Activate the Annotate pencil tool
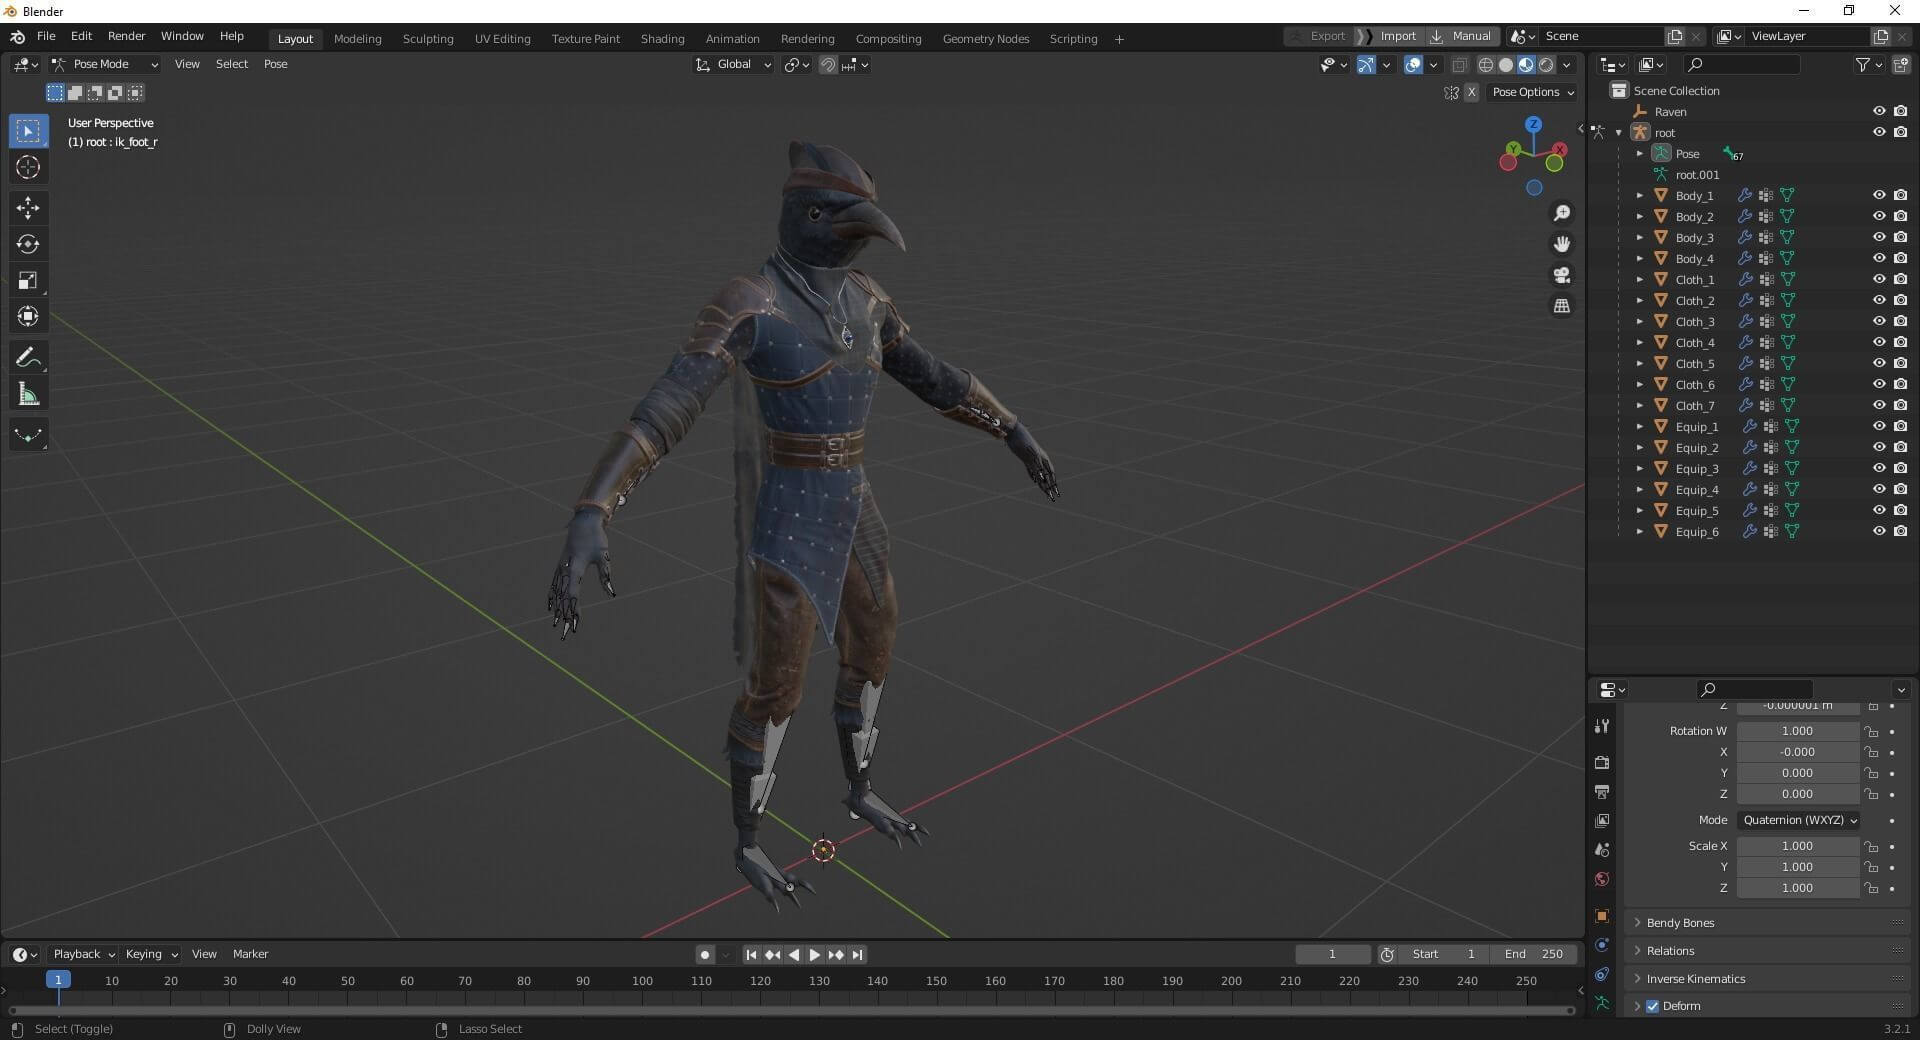 (x=28, y=358)
